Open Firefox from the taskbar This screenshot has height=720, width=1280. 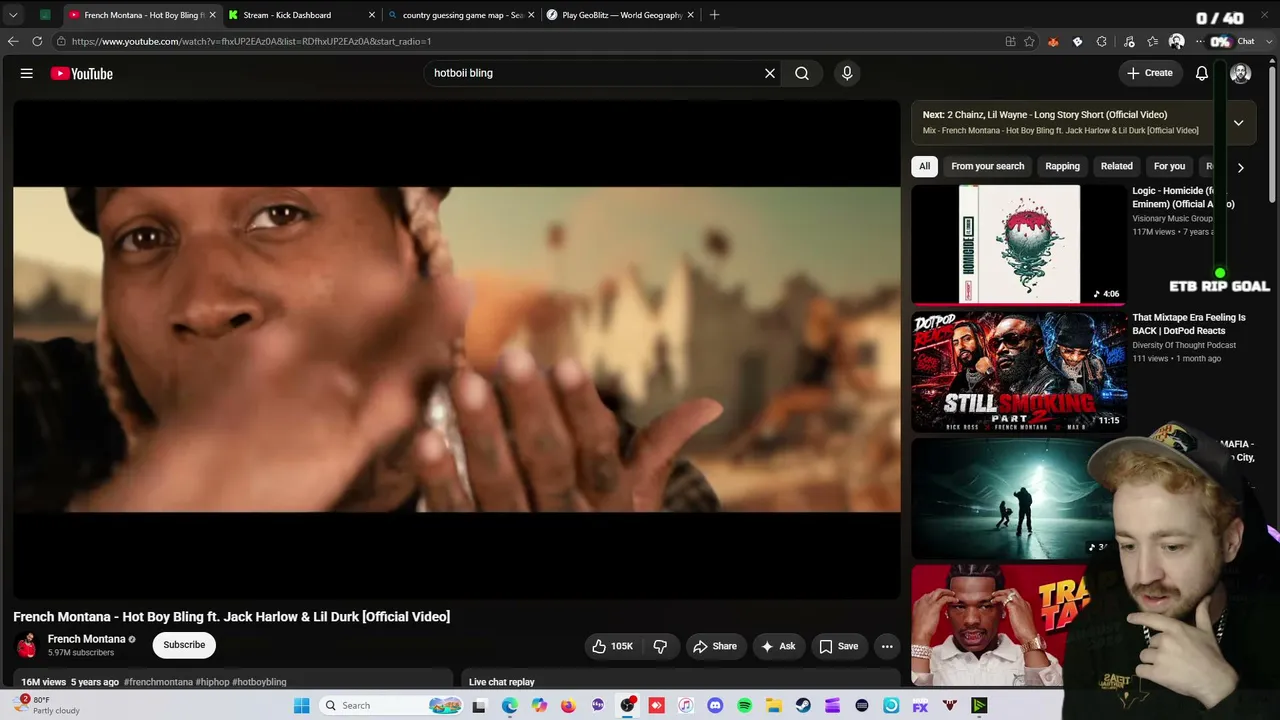(568, 705)
